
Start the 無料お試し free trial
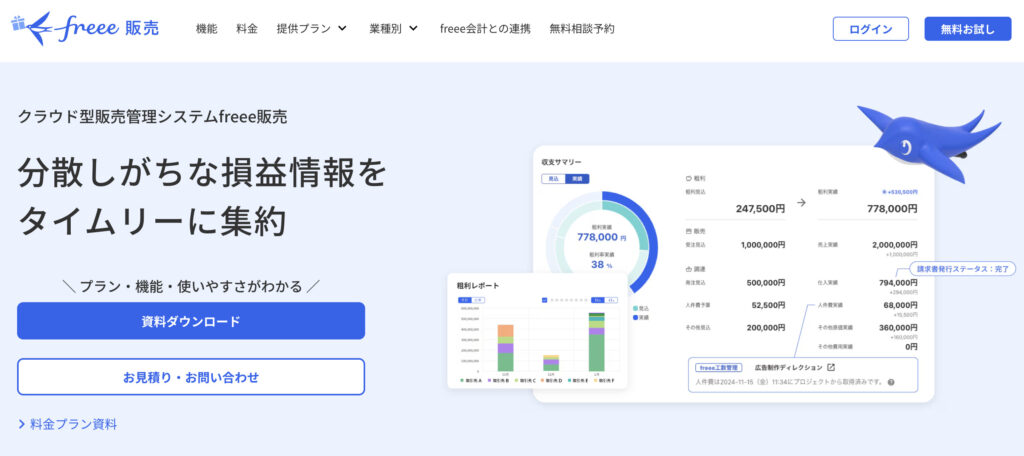pyautogui.click(x=968, y=29)
